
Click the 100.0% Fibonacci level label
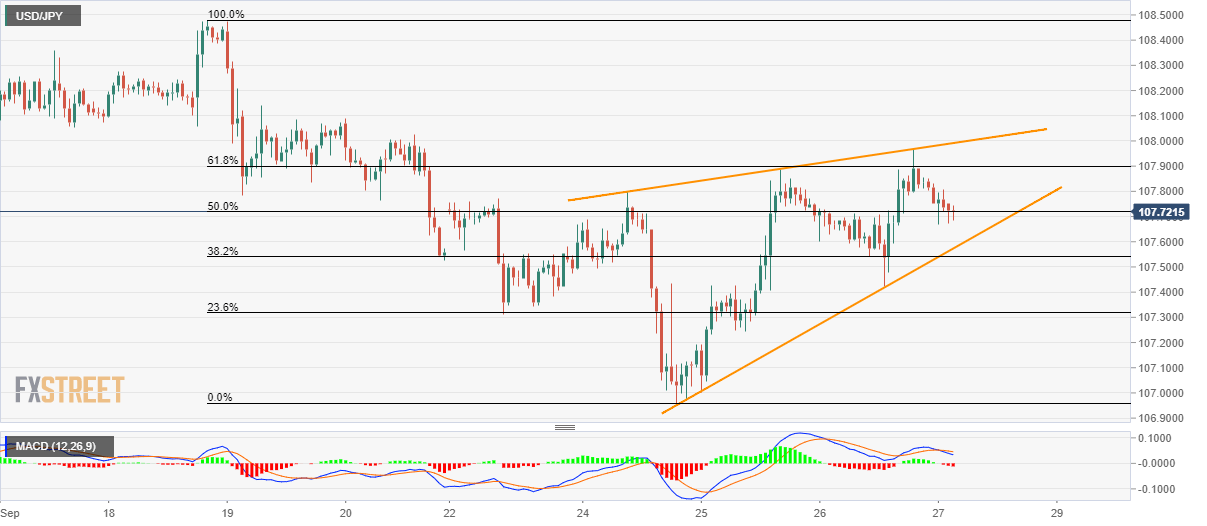coord(225,15)
